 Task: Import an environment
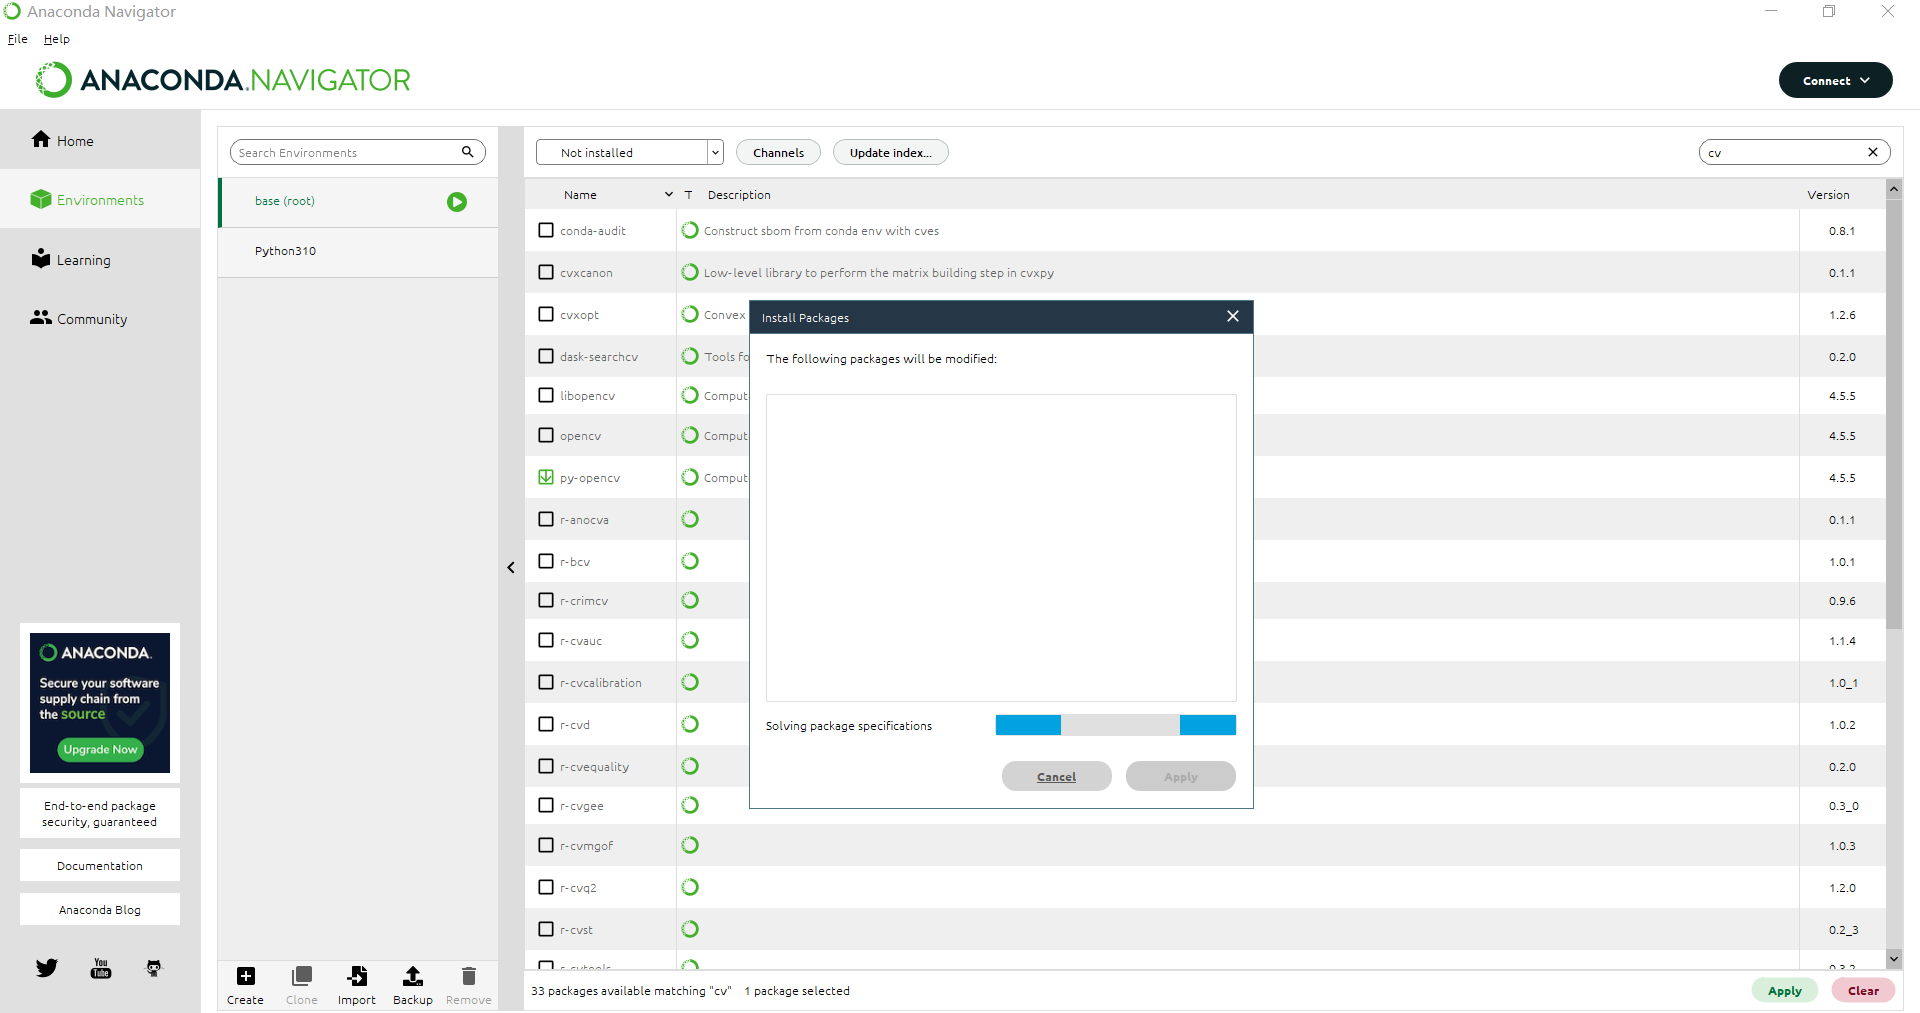pos(357,985)
